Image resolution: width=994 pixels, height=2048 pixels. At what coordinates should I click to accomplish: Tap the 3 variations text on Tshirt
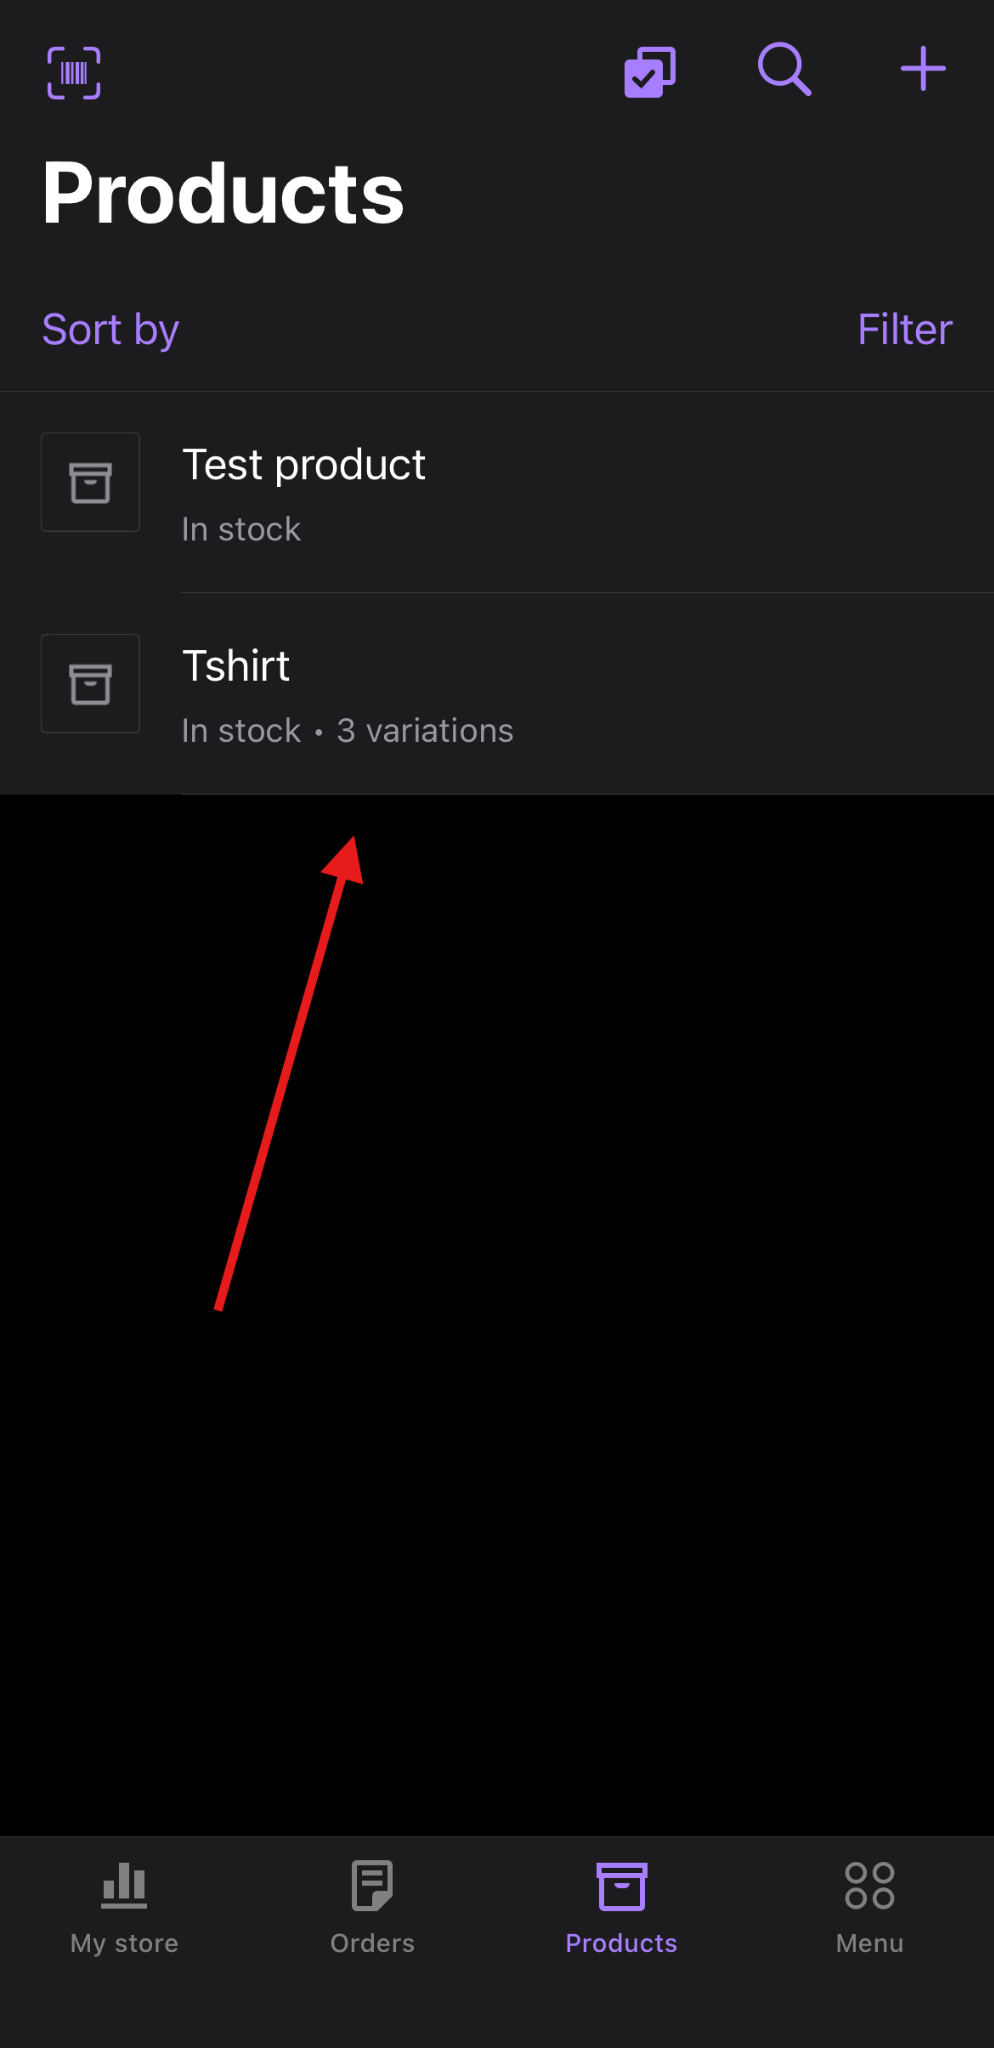(x=425, y=731)
